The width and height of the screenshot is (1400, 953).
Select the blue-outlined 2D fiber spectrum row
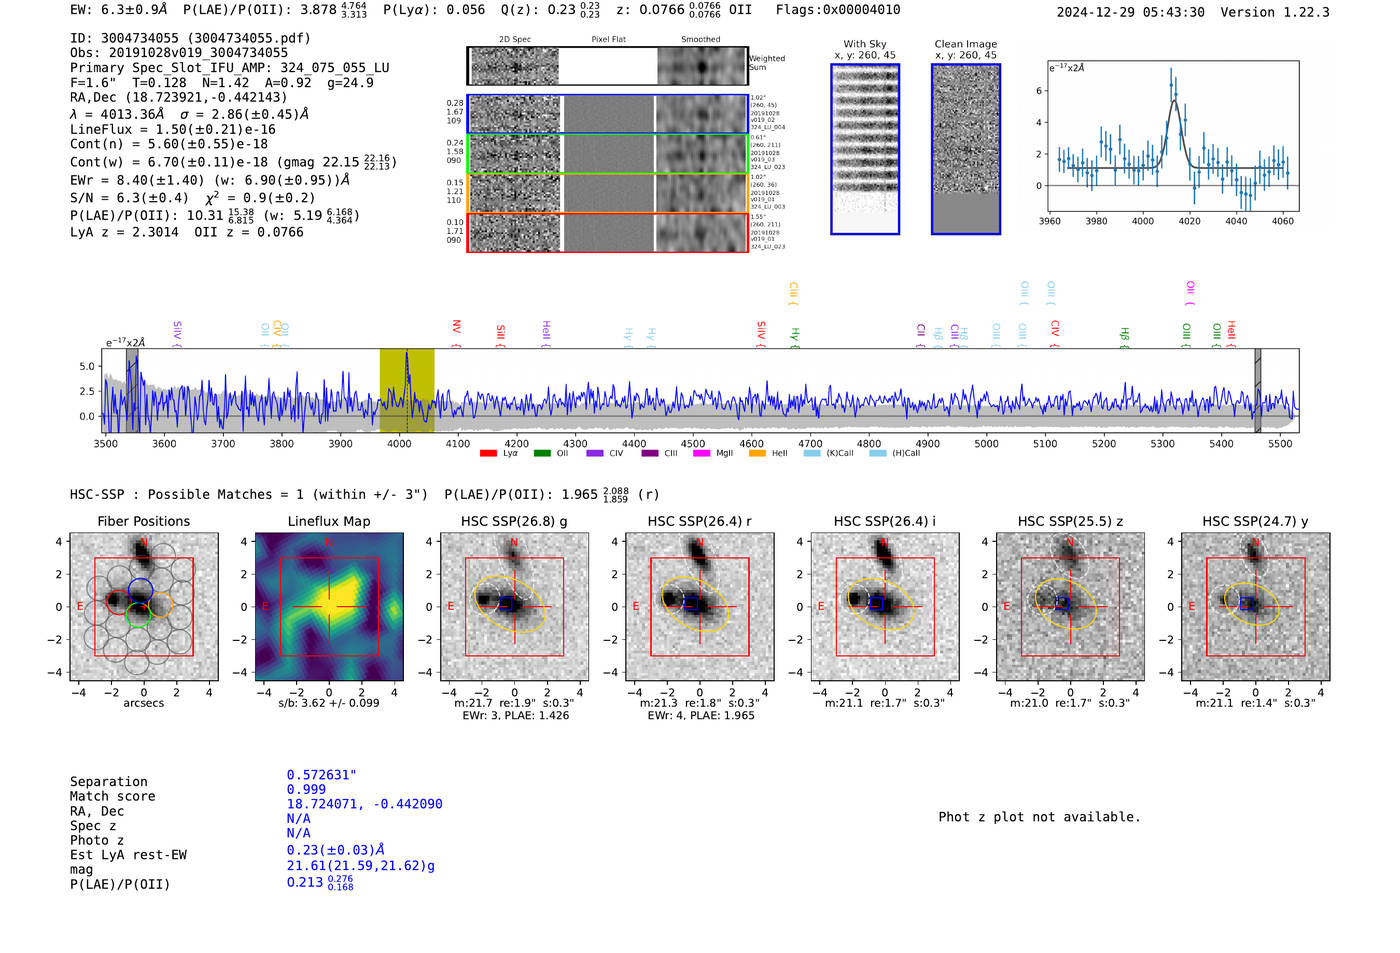tap(608, 114)
